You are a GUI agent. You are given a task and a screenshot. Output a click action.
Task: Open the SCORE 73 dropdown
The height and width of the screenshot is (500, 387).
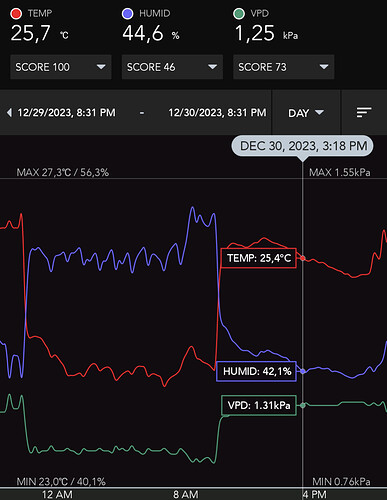pos(283,67)
